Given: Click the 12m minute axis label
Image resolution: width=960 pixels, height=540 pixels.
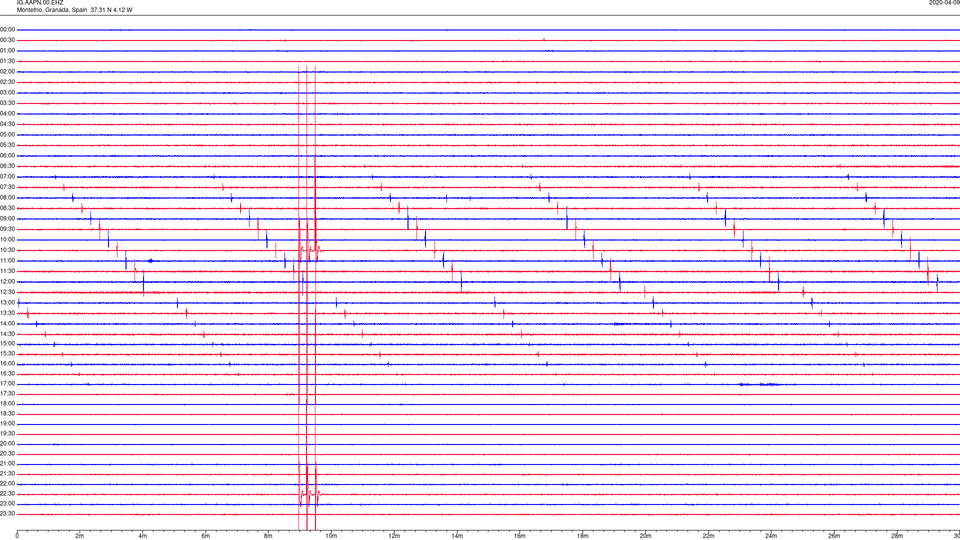Looking at the screenshot, I should (394, 536).
